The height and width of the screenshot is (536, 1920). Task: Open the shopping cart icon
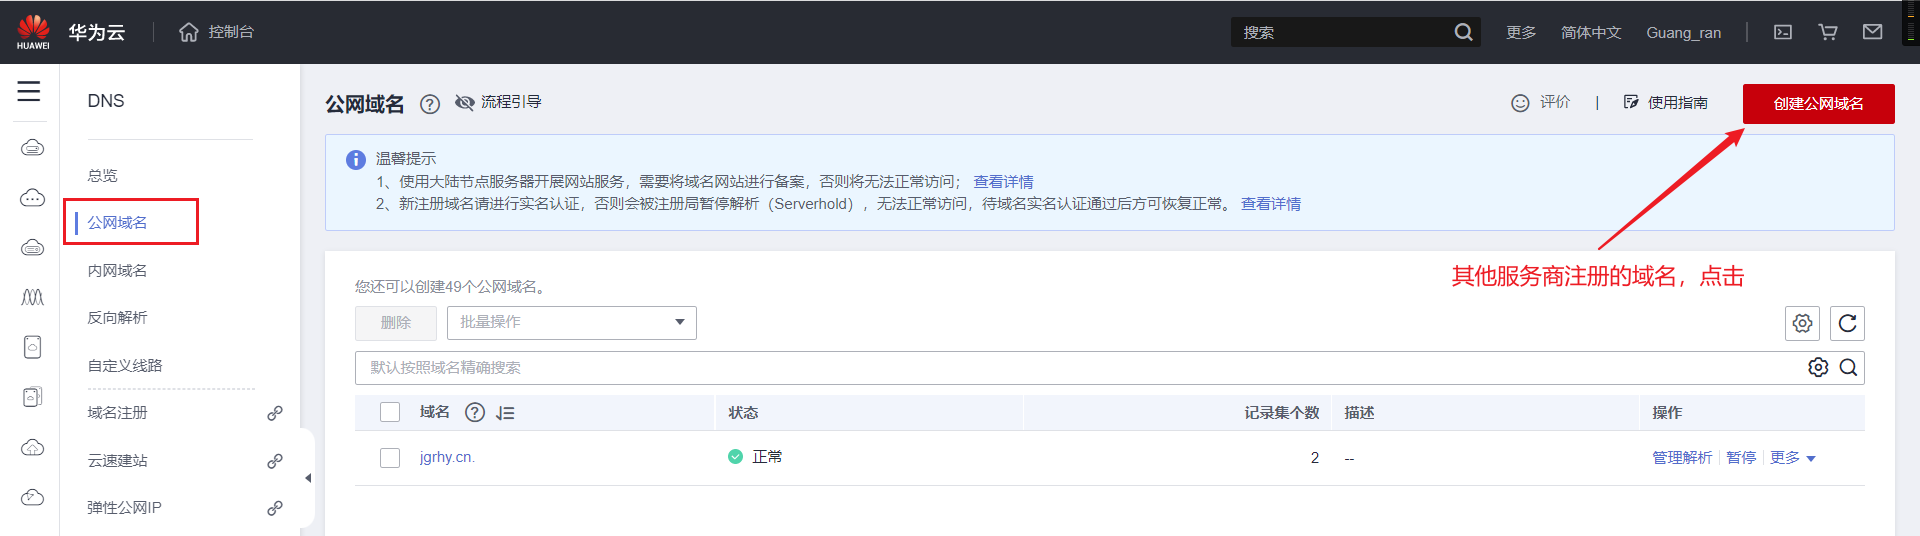pyautogui.click(x=1828, y=32)
